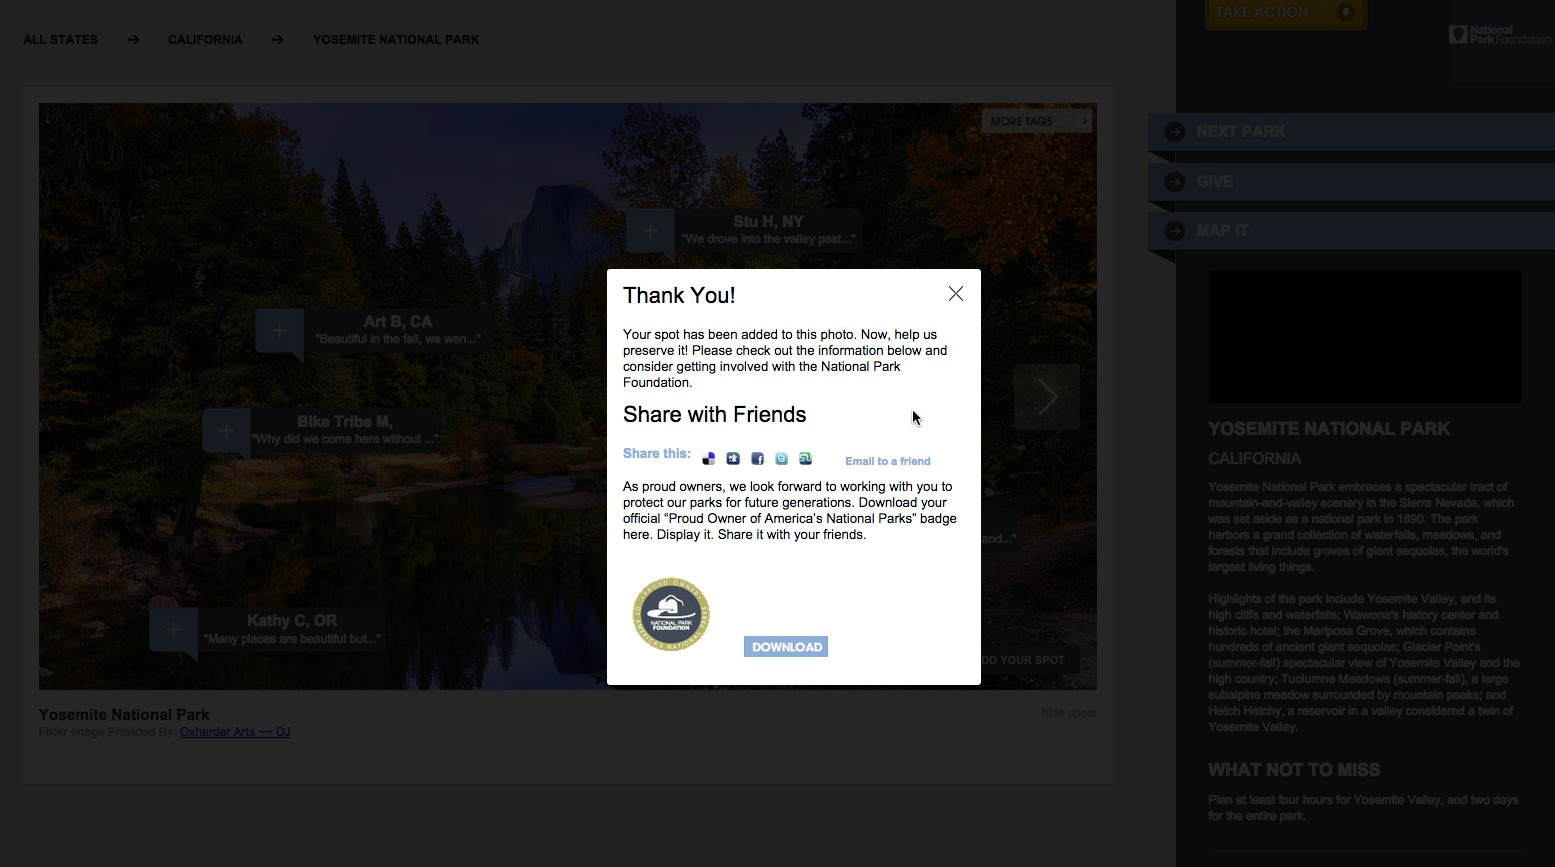Expand the Bike Tribe M spot plus icon
This screenshot has height=867, width=1555.
pyautogui.click(x=226, y=431)
